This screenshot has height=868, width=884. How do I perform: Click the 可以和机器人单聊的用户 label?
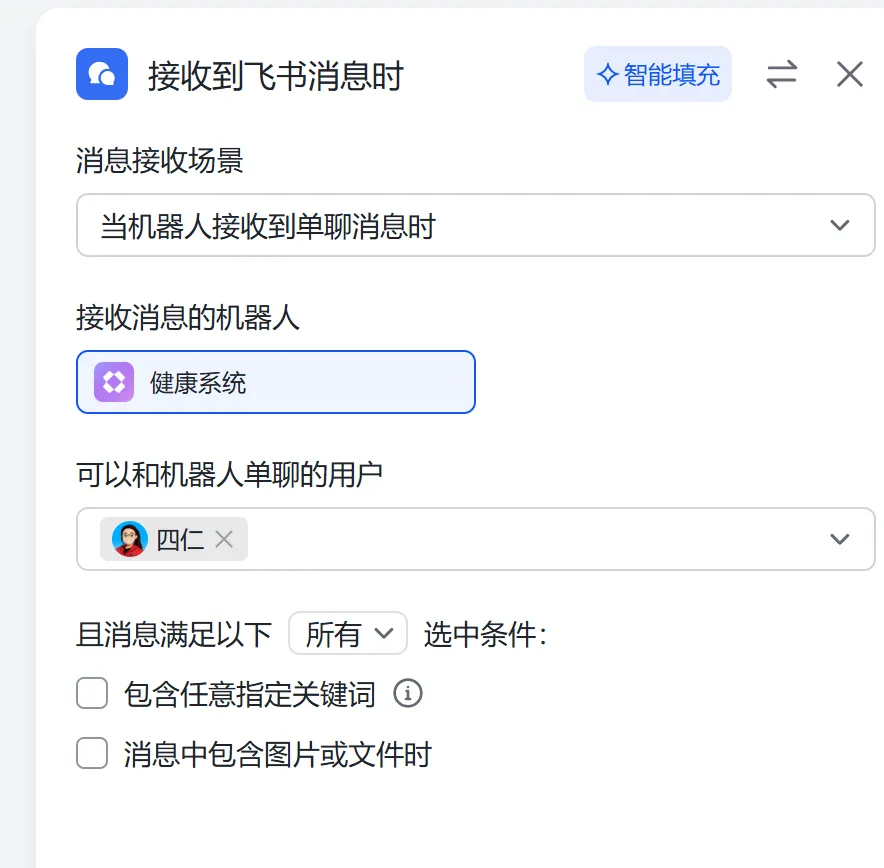[x=230, y=475]
